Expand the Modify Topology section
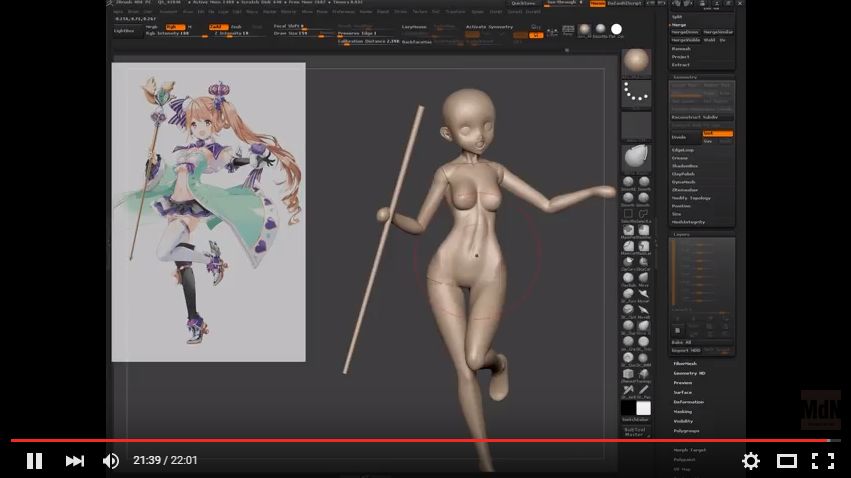Viewport: 851px width, 478px height. (690, 198)
